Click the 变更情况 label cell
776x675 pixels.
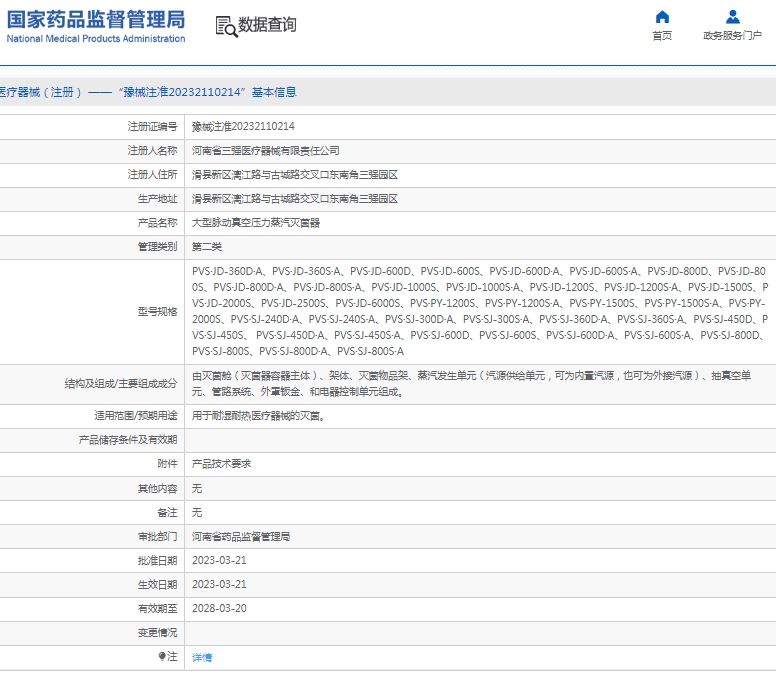pyautogui.click(x=92, y=633)
